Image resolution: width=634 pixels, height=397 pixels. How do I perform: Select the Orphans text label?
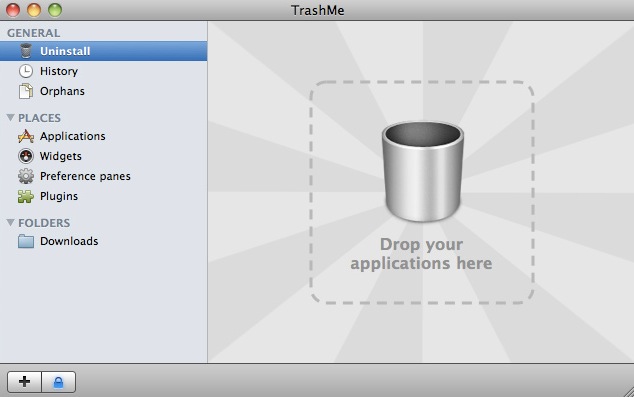tap(62, 91)
